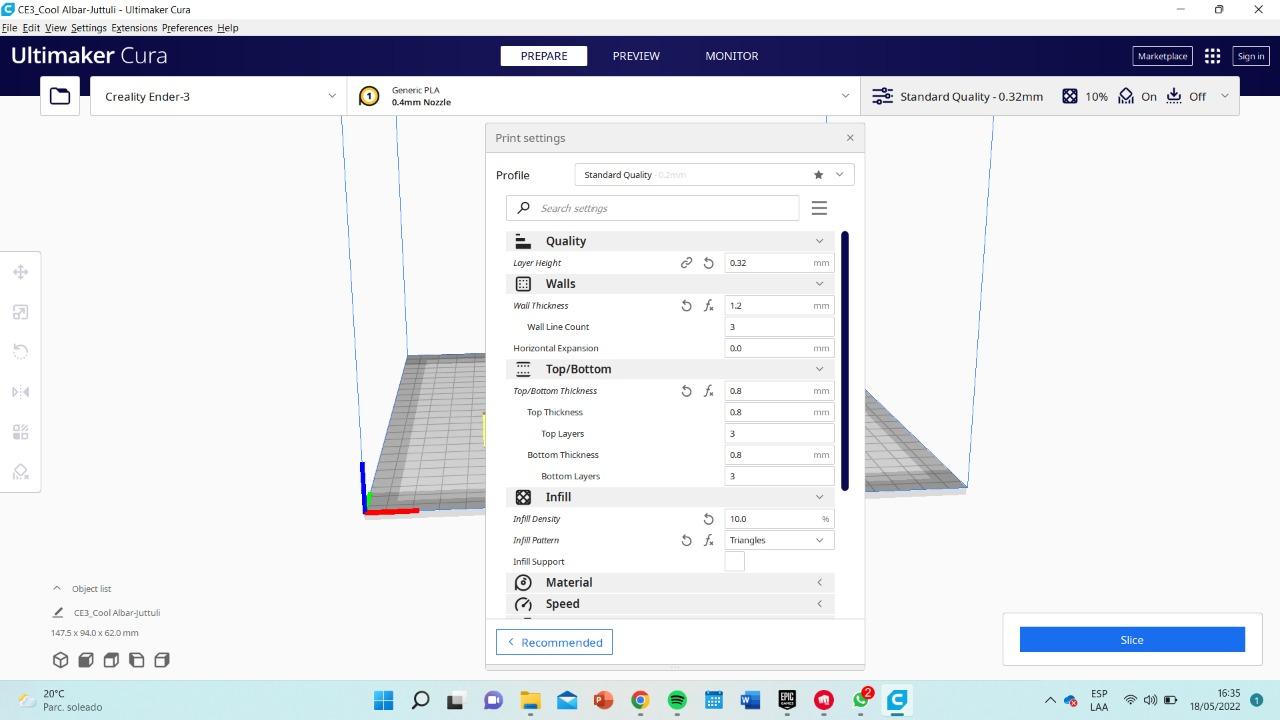Click the open file folder icon
The image size is (1280, 720).
(x=60, y=96)
